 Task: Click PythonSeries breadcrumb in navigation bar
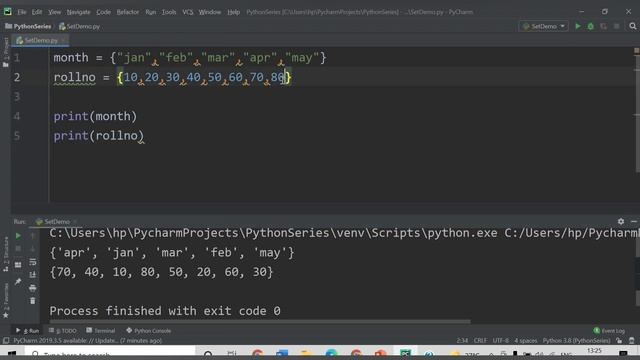point(28,26)
